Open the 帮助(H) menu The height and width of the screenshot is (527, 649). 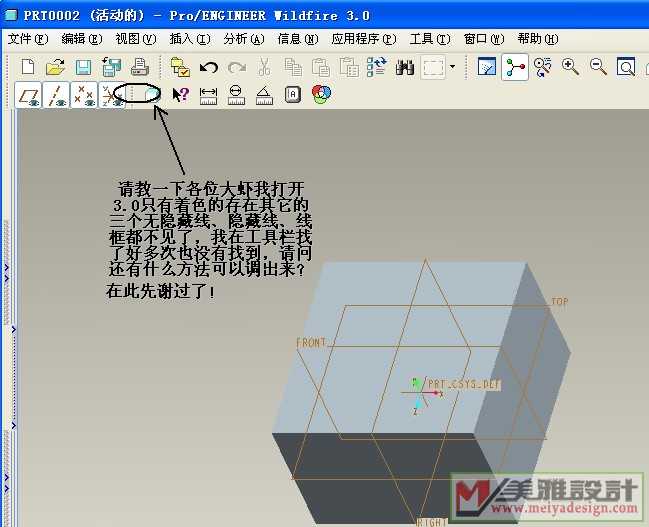point(538,39)
